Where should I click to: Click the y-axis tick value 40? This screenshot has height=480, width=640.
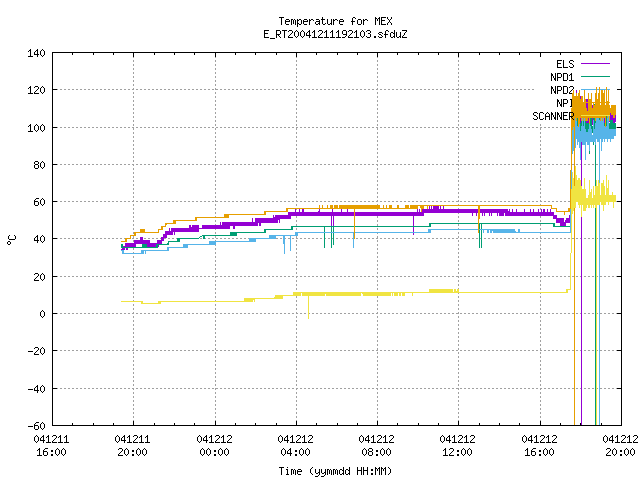[x=39, y=239]
